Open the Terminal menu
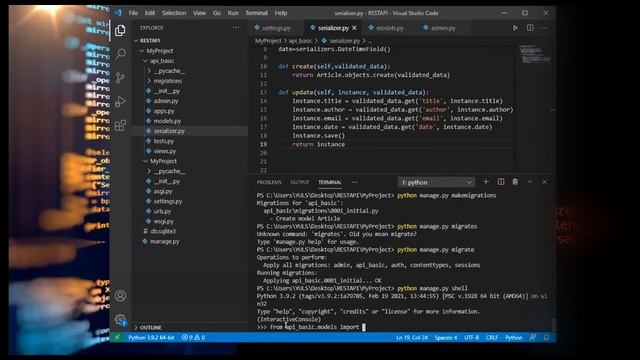This screenshot has width=640, height=360. (x=256, y=13)
